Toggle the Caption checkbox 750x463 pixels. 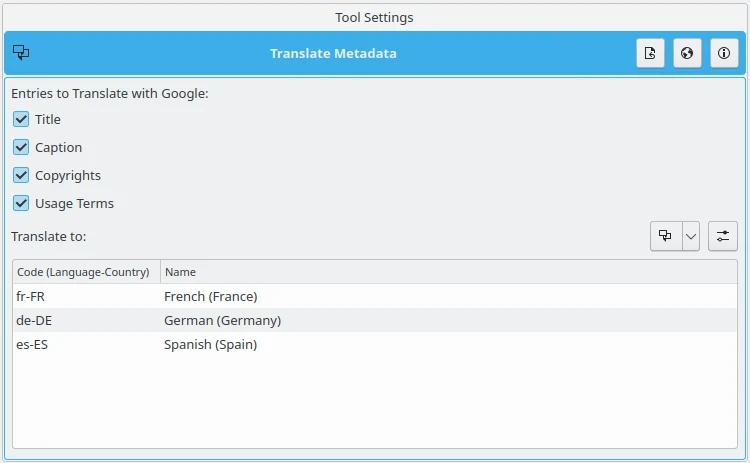coord(21,147)
